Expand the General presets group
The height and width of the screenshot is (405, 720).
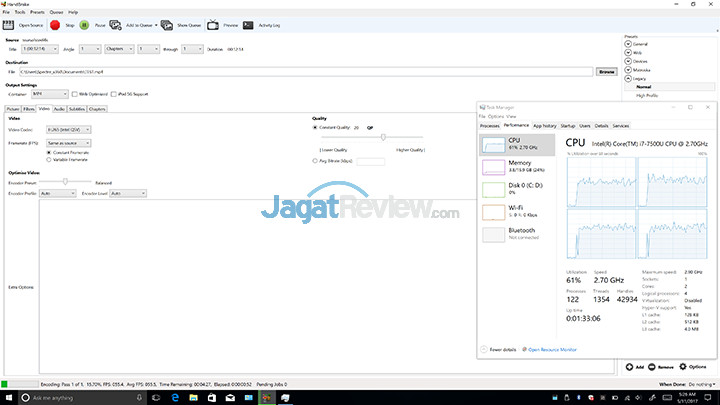pos(628,44)
